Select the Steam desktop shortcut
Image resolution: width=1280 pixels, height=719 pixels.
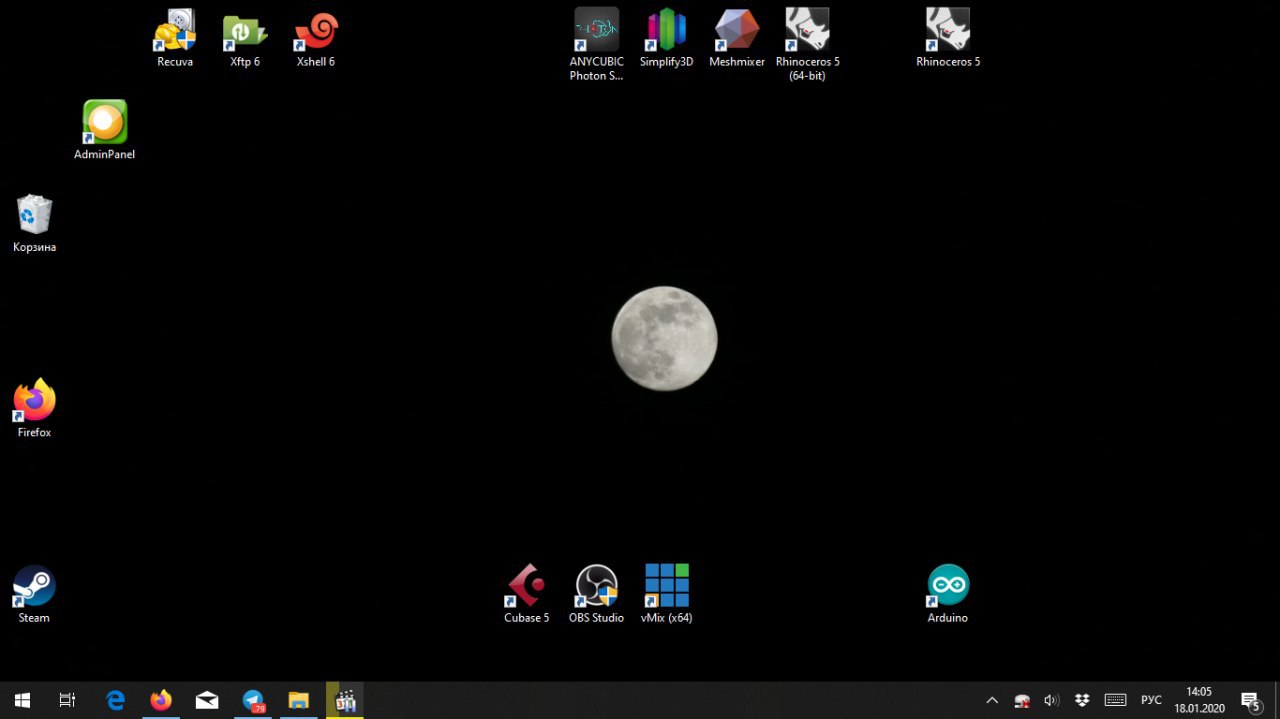pos(35,594)
